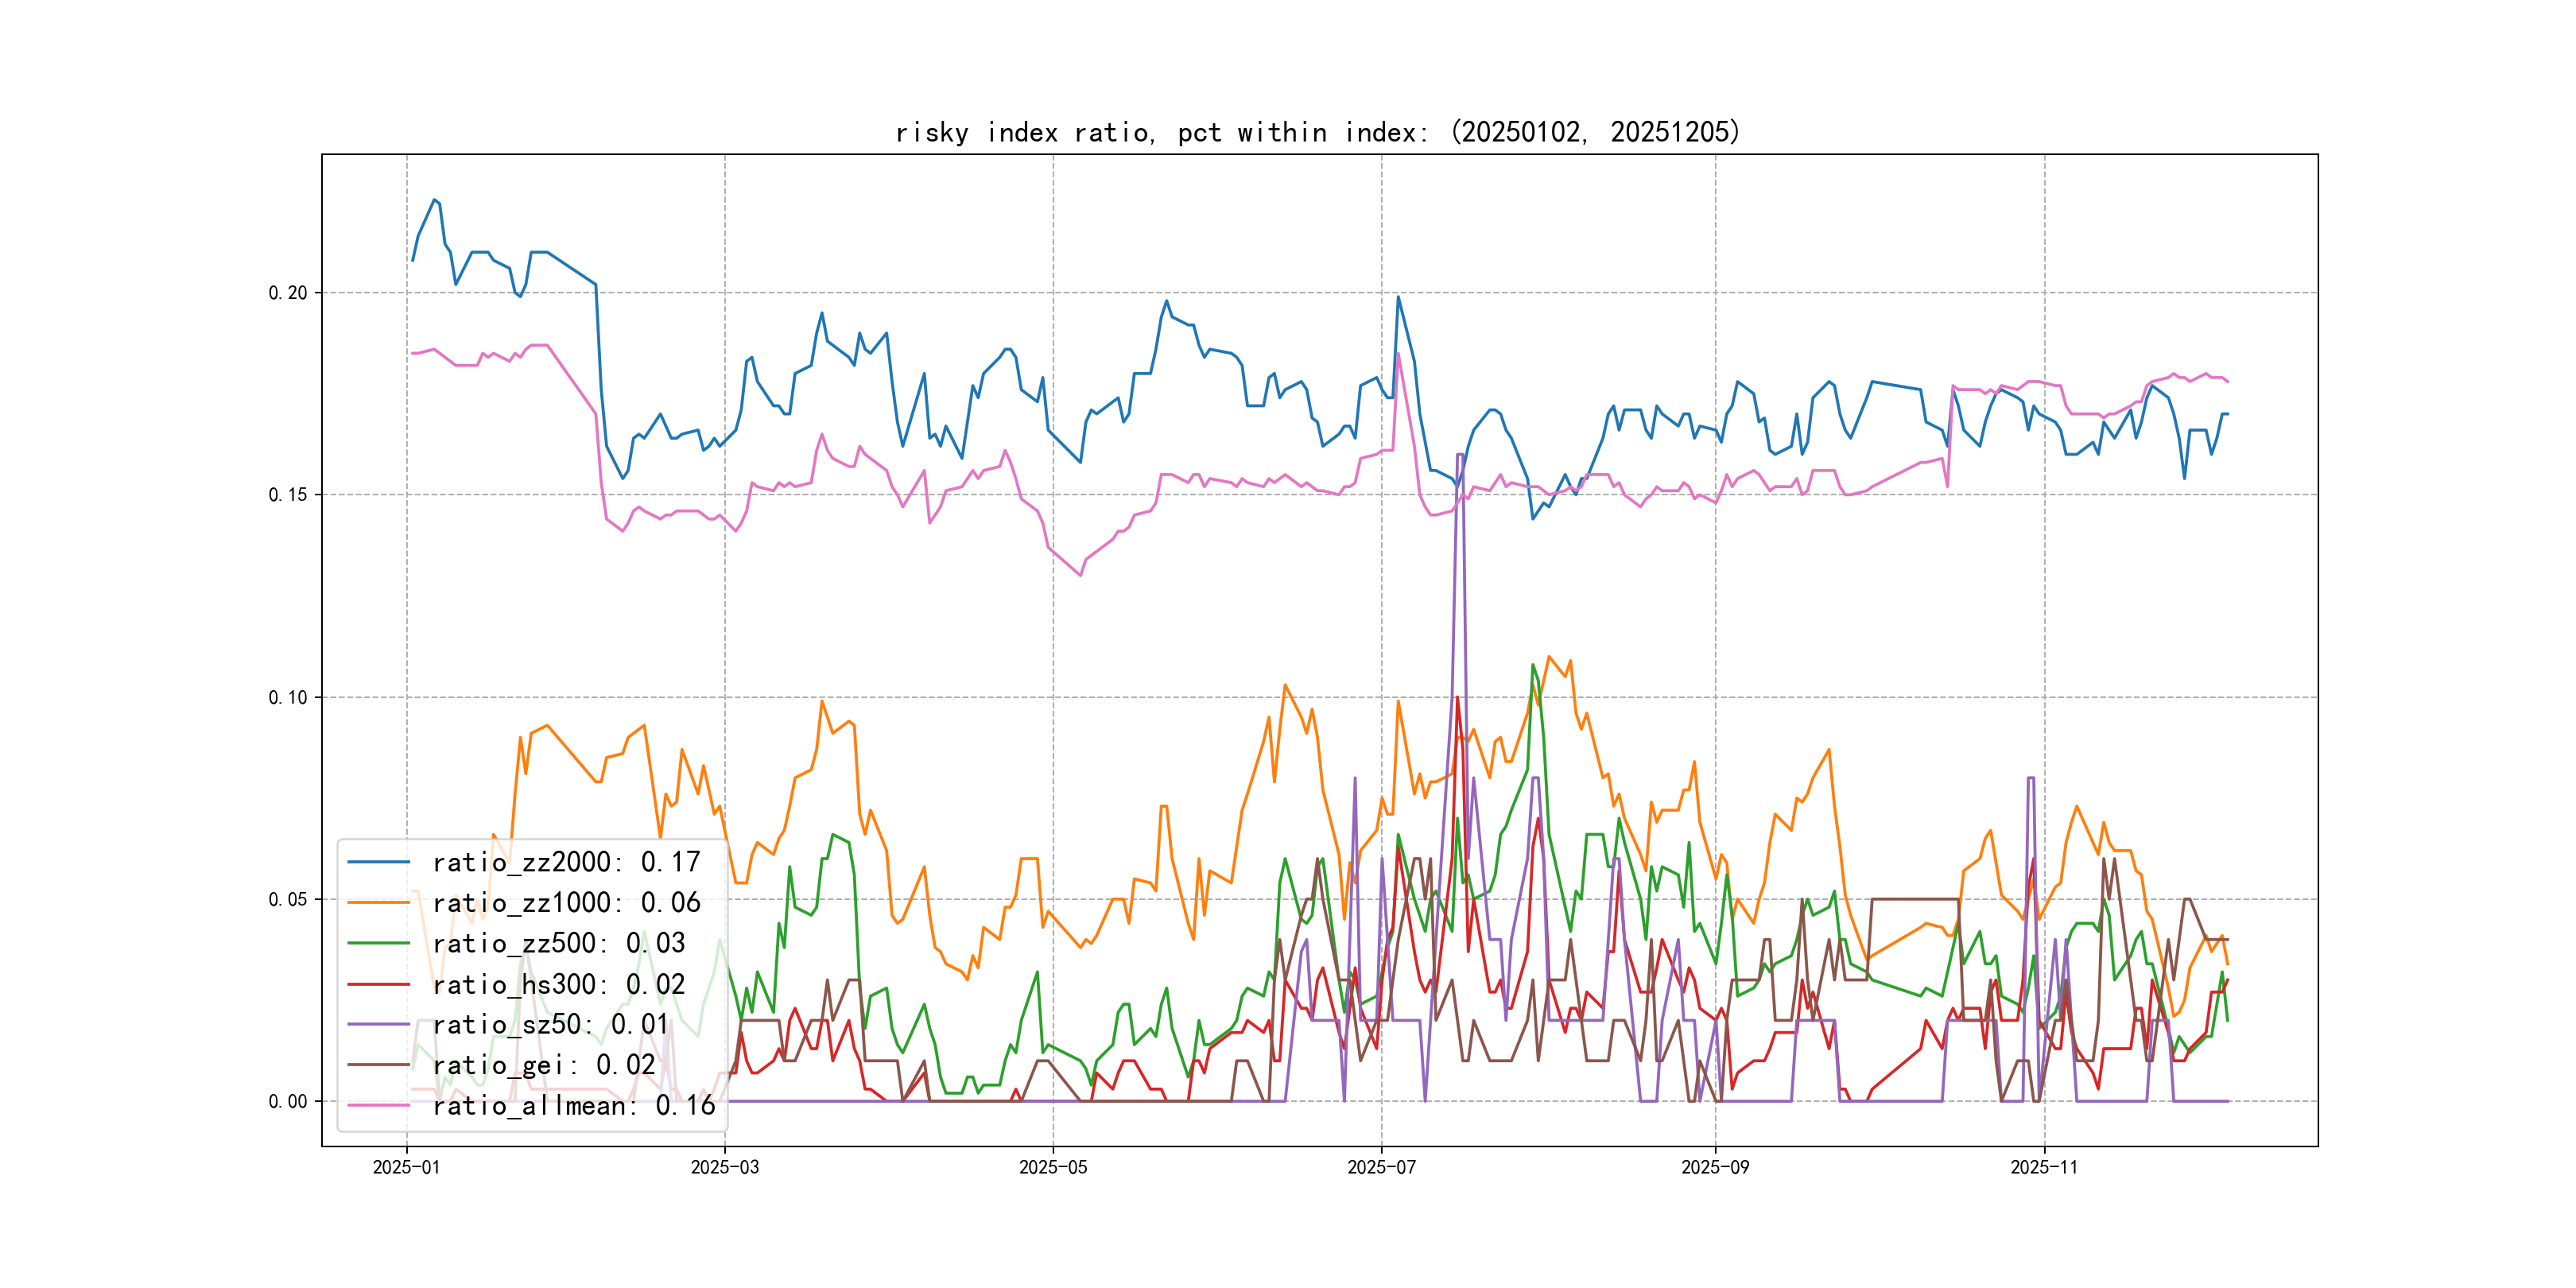
Task: Click the 2025-09 x-axis tick label
Action: click(1715, 1167)
